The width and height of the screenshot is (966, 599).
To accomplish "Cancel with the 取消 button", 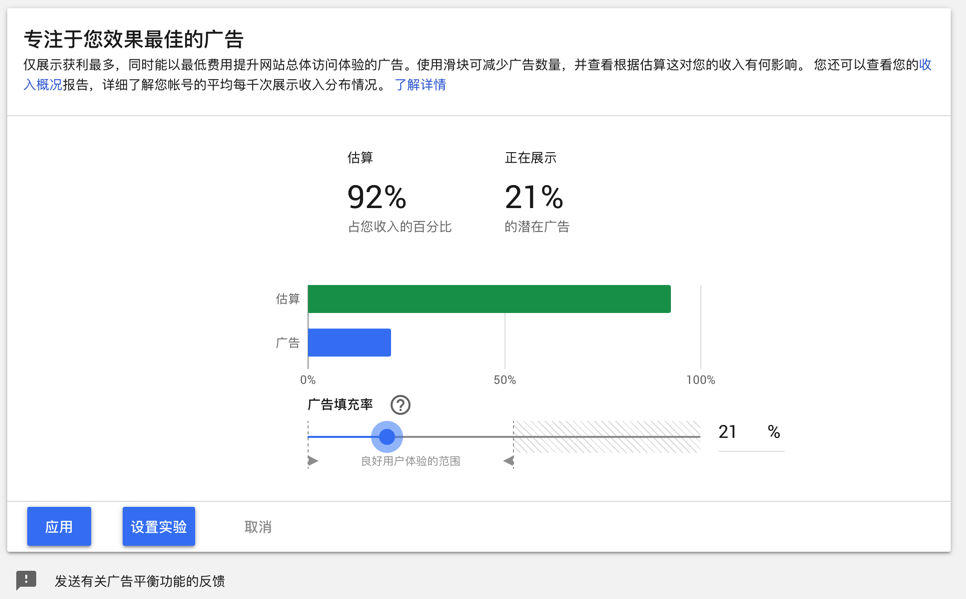I will pyautogui.click(x=258, y=527).
